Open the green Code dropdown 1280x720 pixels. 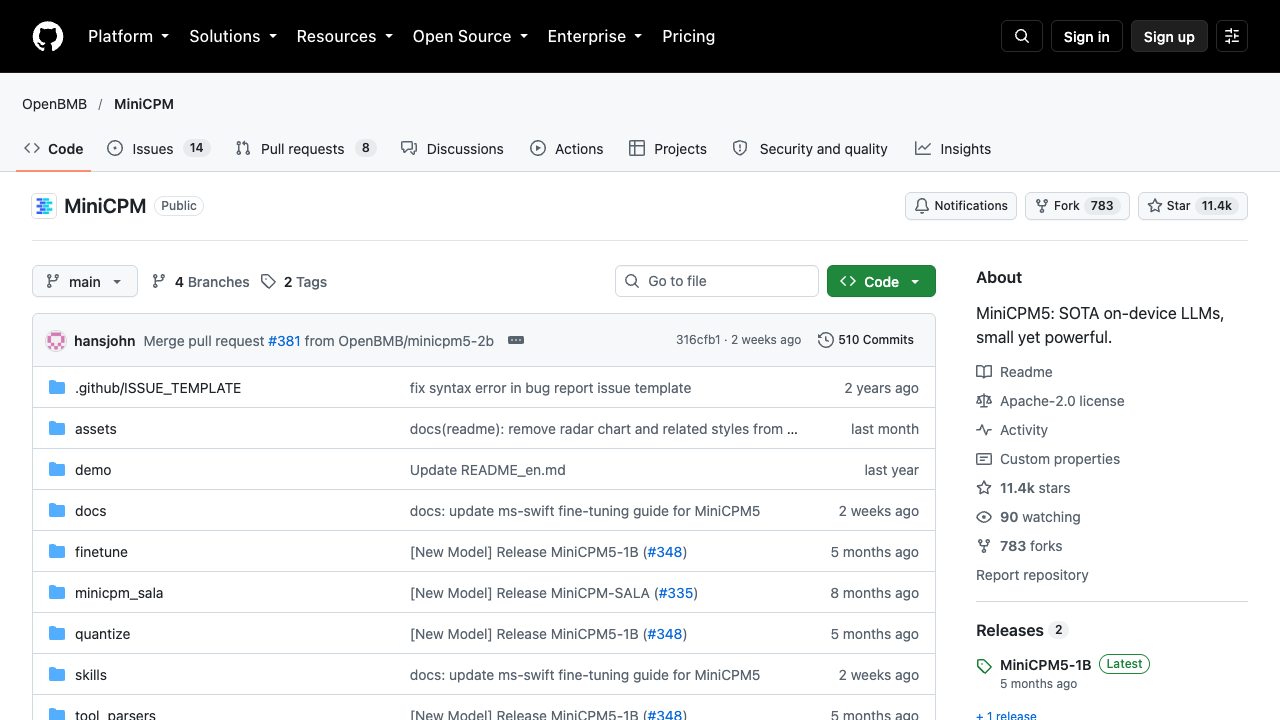pos(881,282)
